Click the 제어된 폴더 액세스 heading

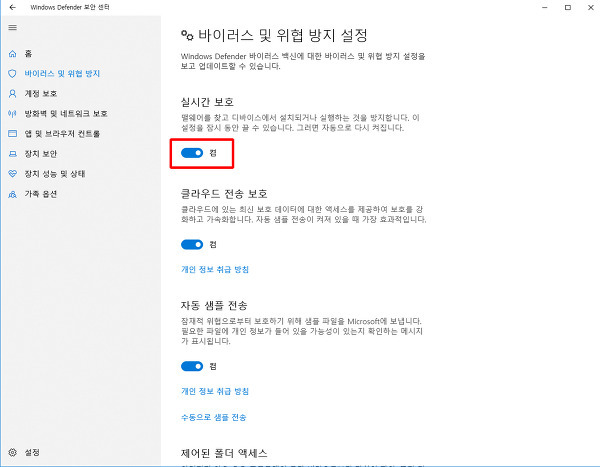coord(224,454)
